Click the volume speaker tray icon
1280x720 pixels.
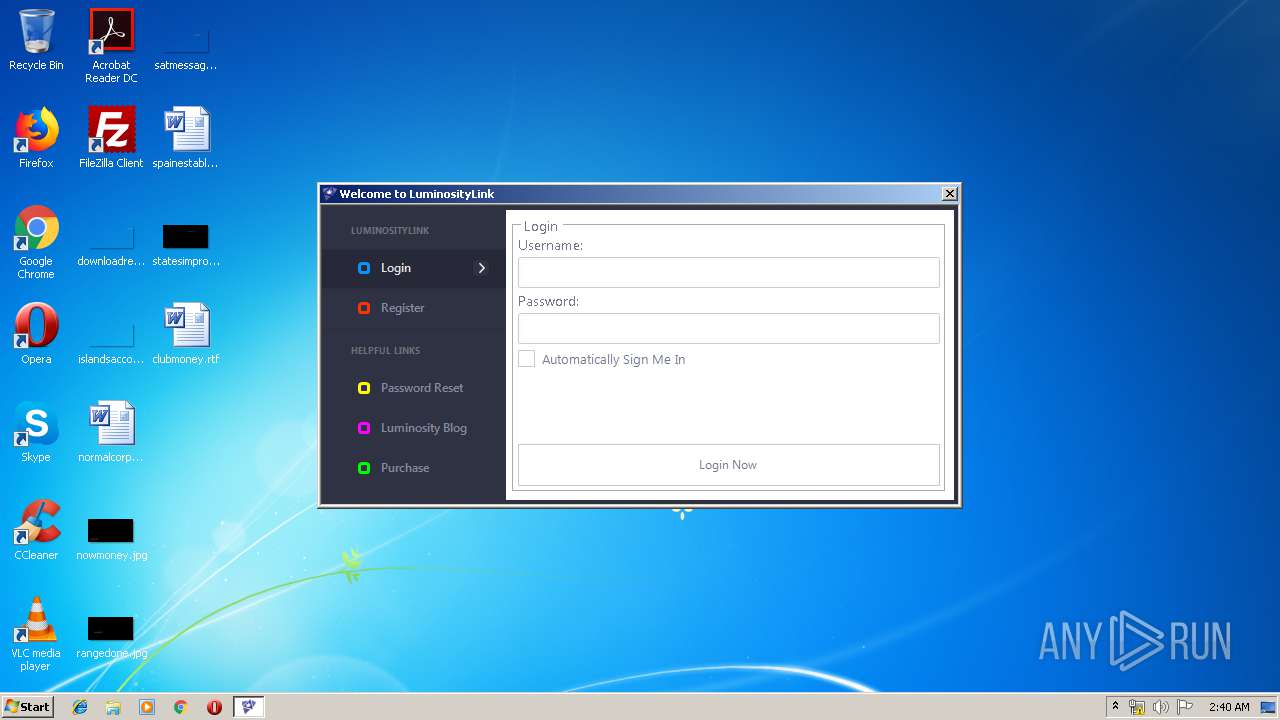1161,707
